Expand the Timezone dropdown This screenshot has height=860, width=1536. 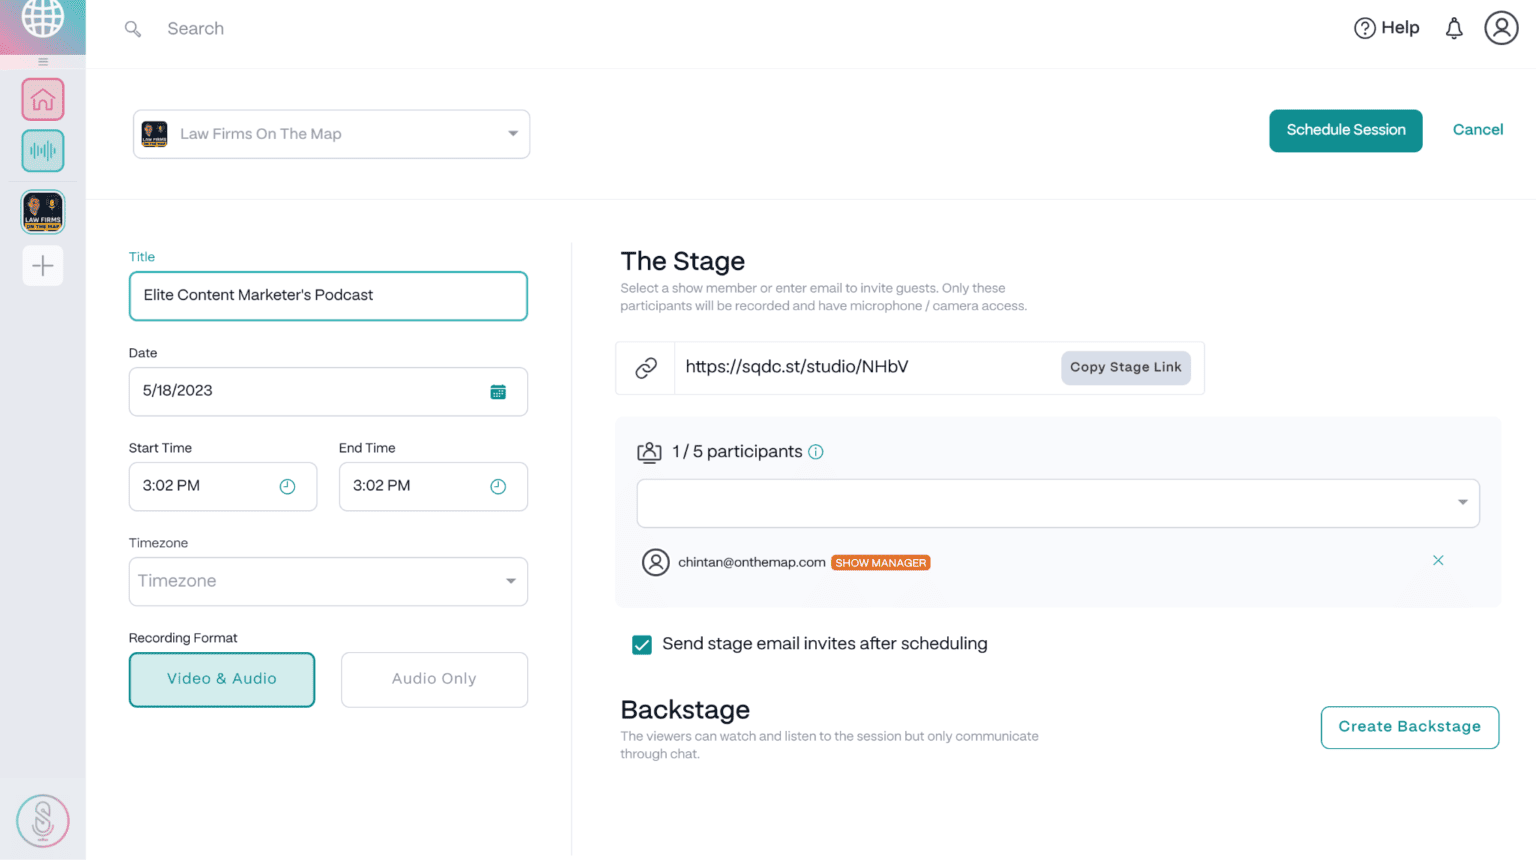pyautogui.click(x=328, y=581)
